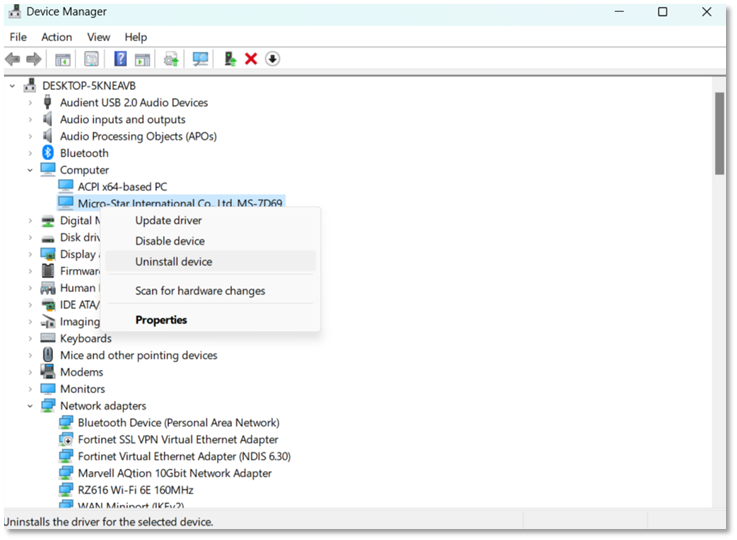Select Micro-Star International Co., Ltd. MS-7D69

pos(180,203)
